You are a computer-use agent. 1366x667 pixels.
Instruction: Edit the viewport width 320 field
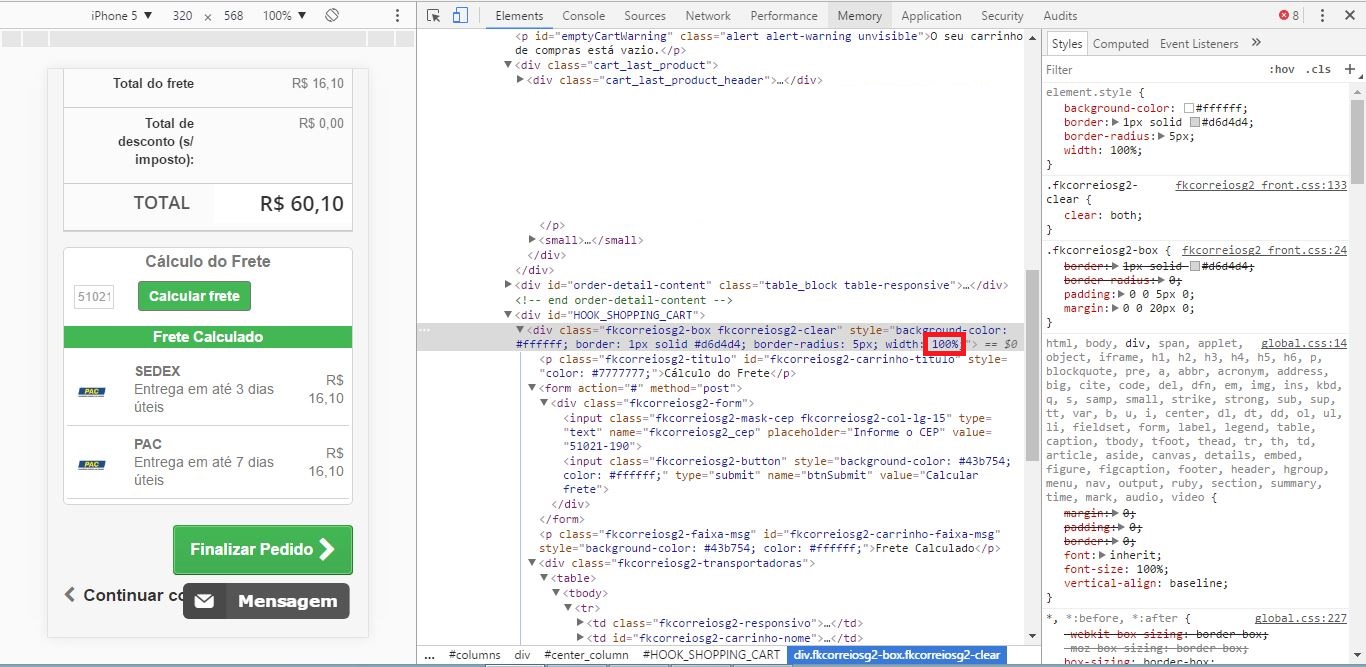(x=182, y=16)
